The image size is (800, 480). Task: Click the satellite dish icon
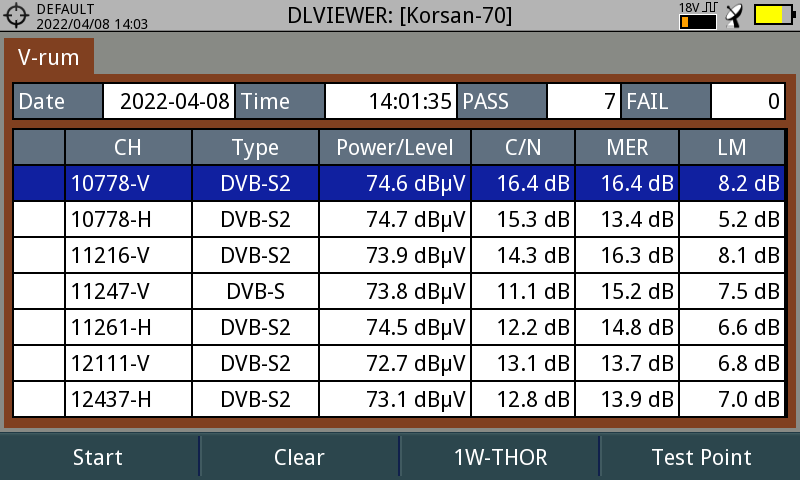click(x=734, y=16)
